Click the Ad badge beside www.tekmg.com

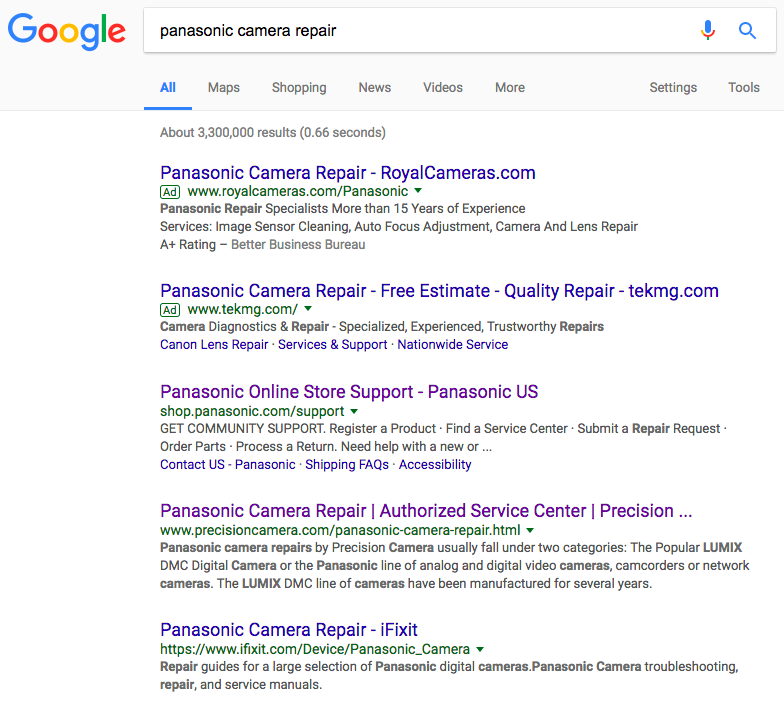tap(170, 310)
